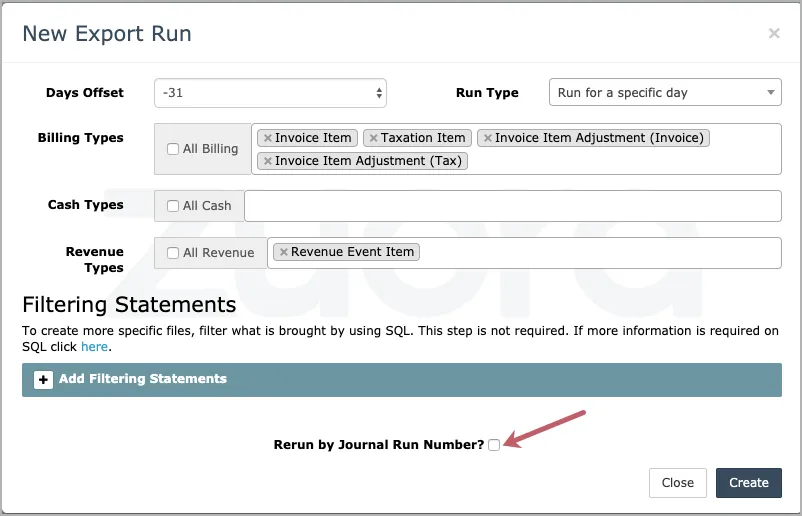Click the Invoice Item tag text

coord(313,138)
